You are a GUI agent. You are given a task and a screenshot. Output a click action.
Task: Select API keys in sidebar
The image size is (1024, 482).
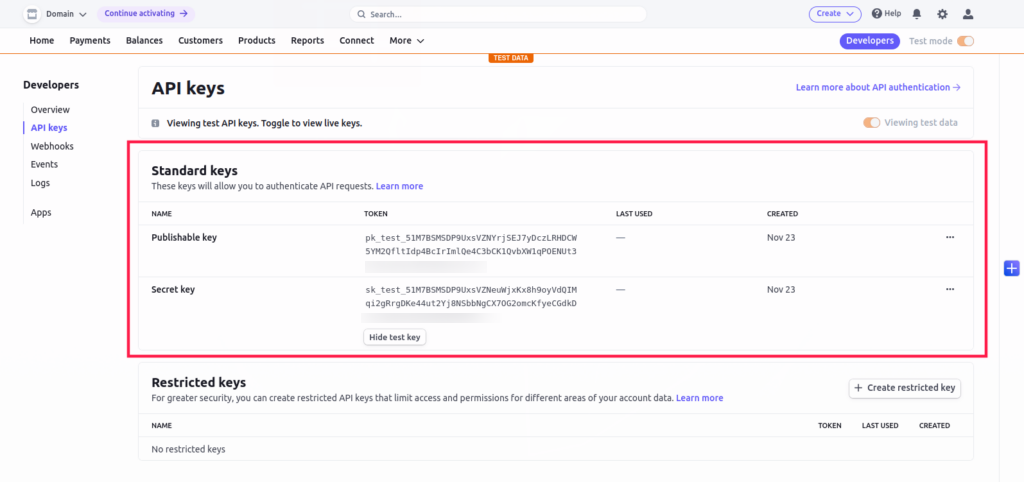coord(49,128)
